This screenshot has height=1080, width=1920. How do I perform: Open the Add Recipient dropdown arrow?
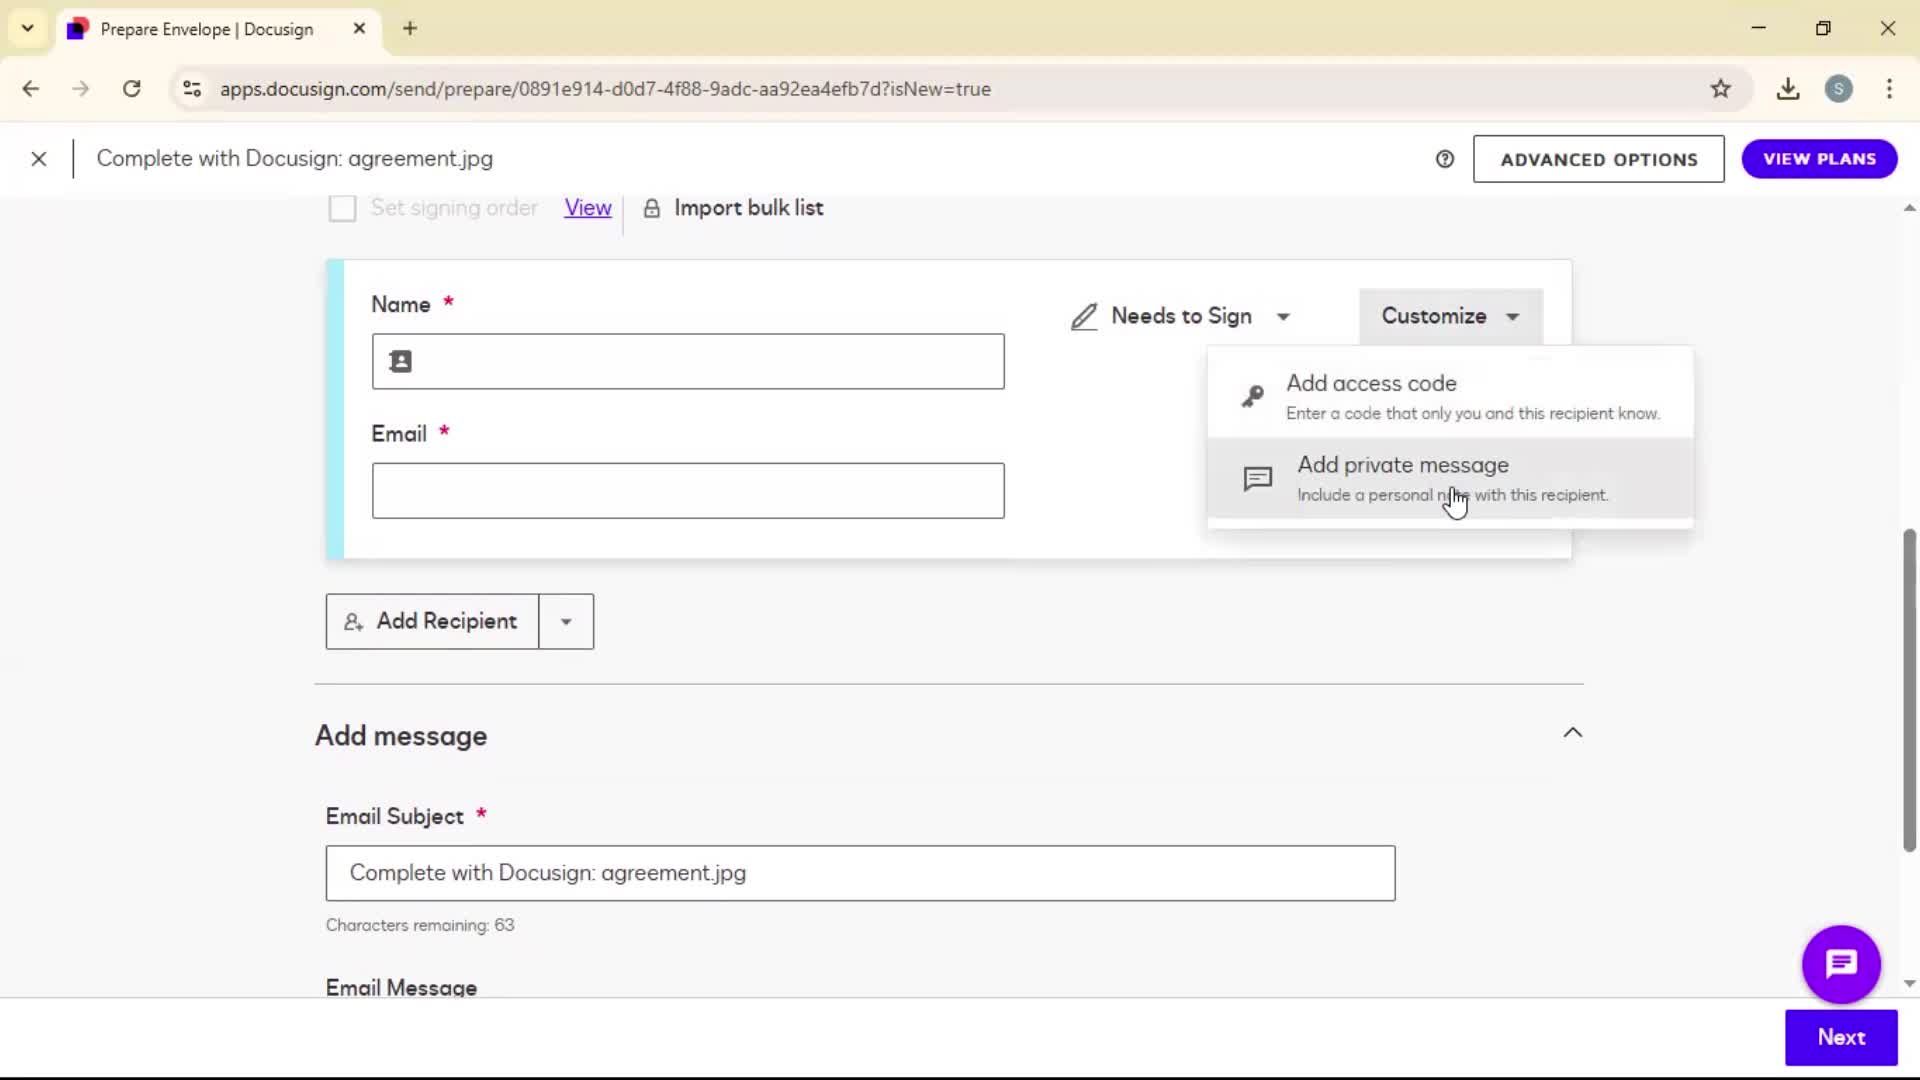pos(566,622)
